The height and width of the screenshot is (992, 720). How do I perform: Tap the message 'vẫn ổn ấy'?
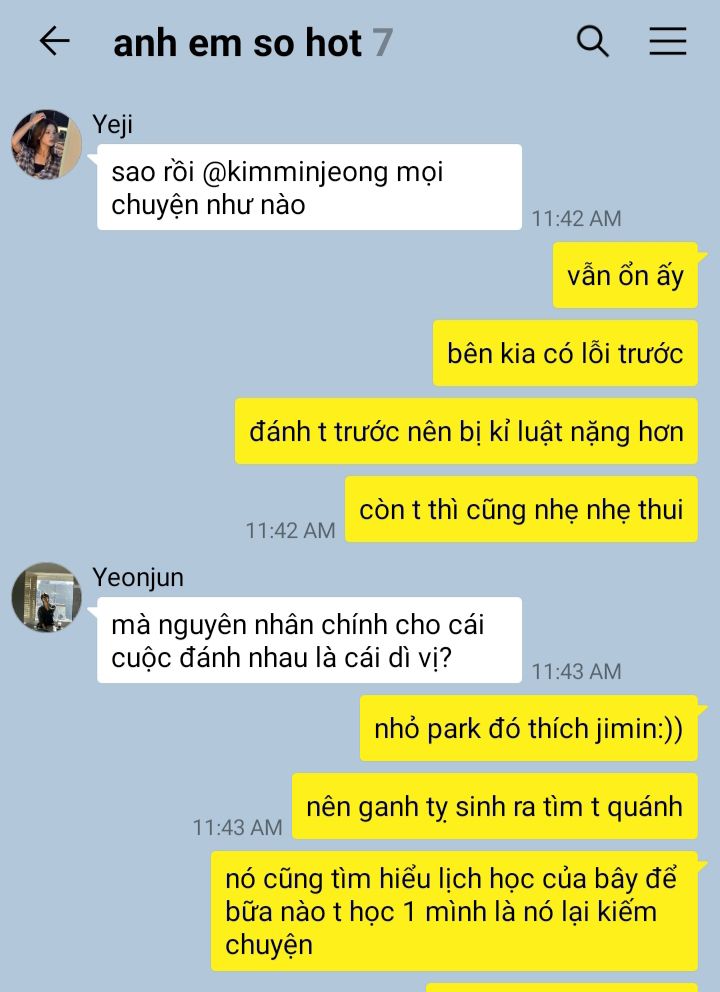pyautogui.click(x=625, y=275)
